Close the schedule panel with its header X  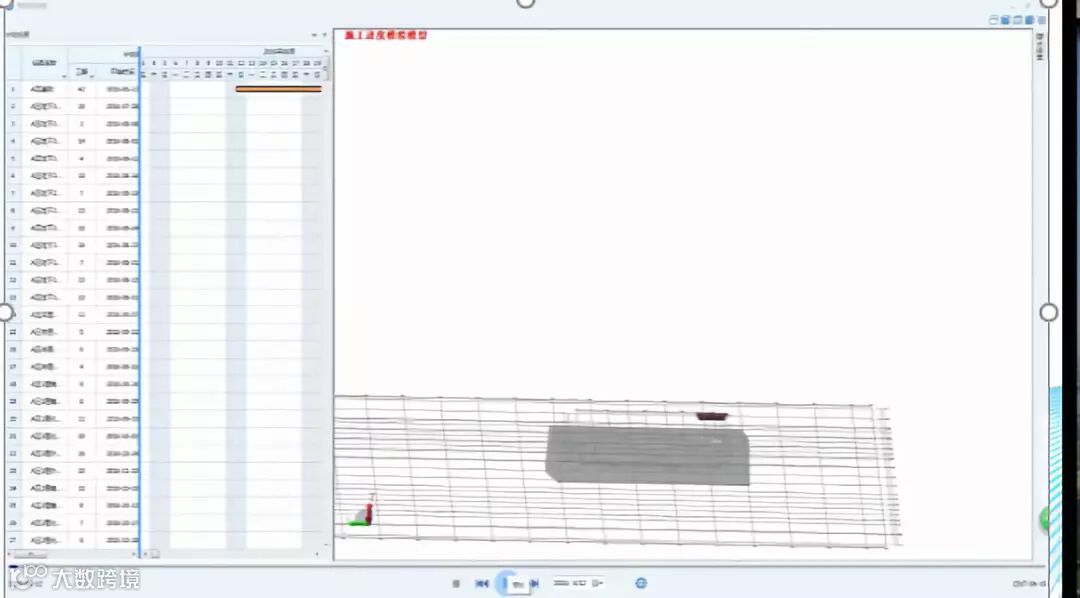324,34
